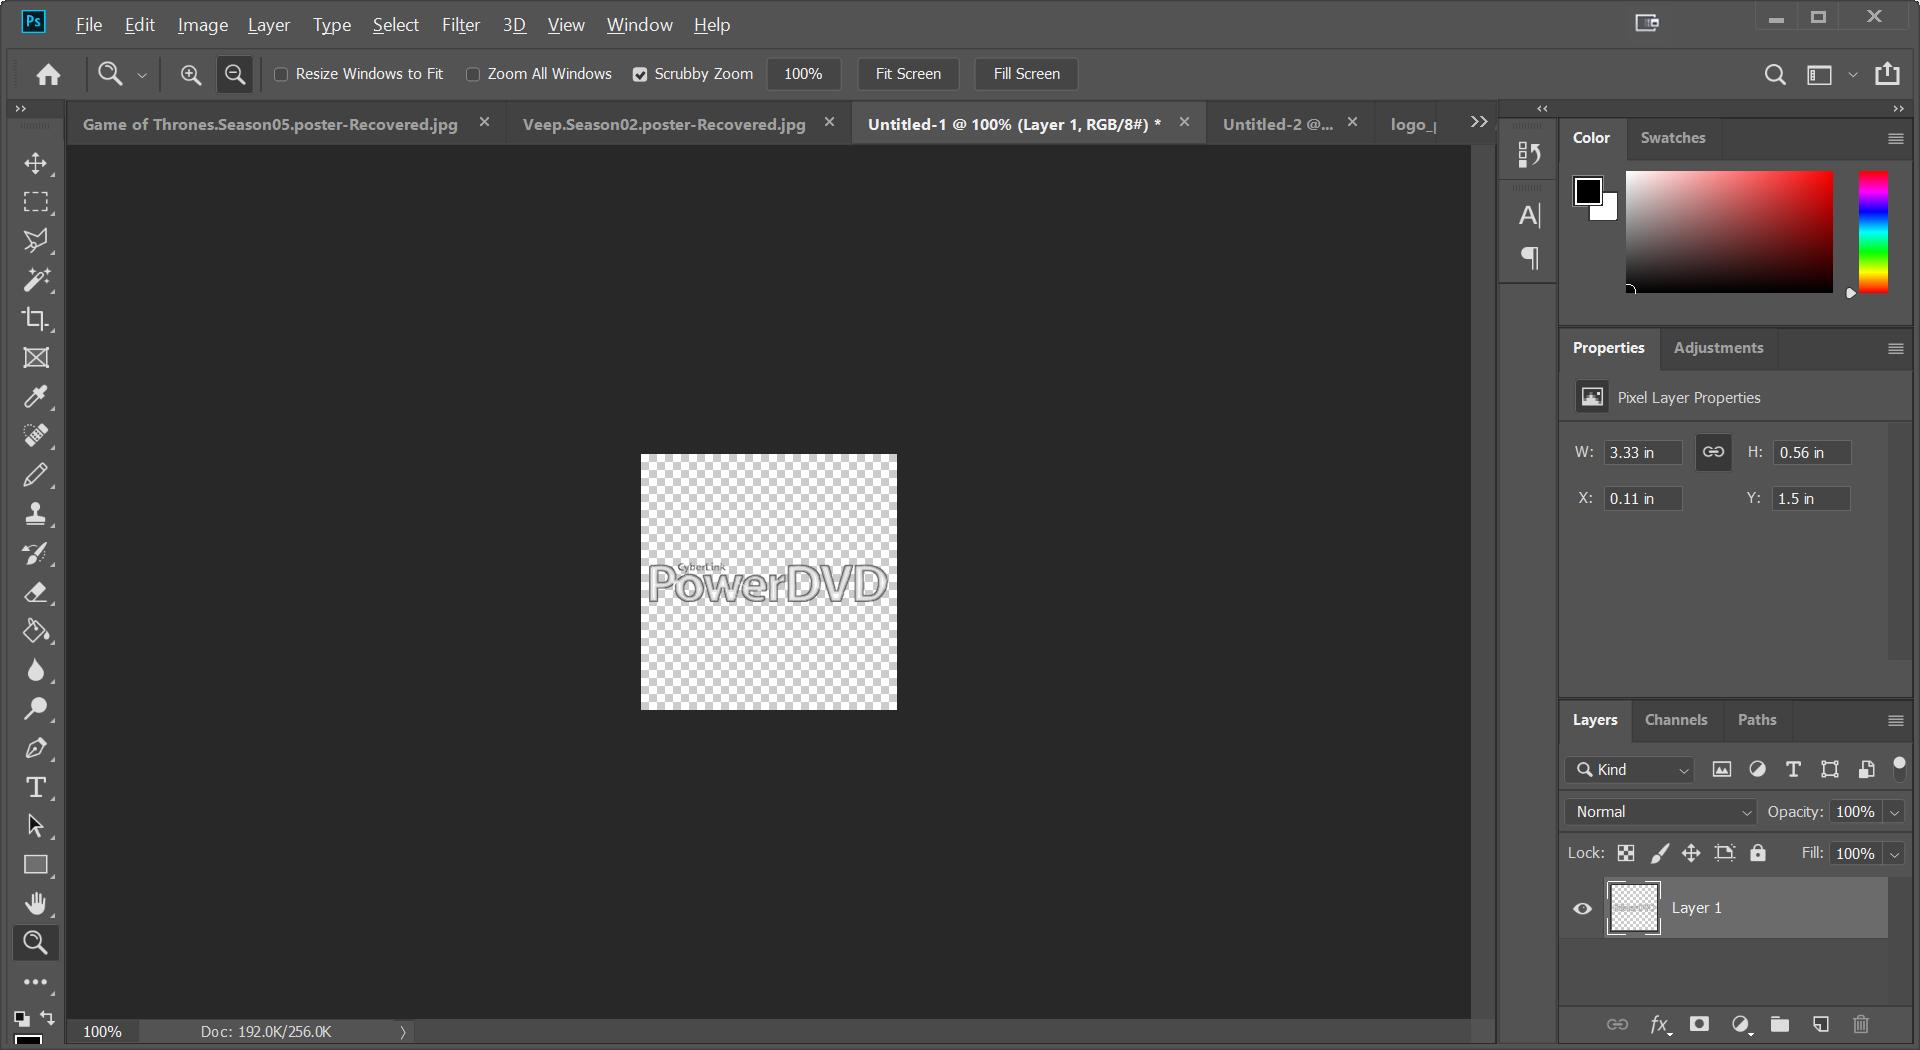Toggle link width and height
Viewport: 1920px width, 1050px height.
[1713, 452]
